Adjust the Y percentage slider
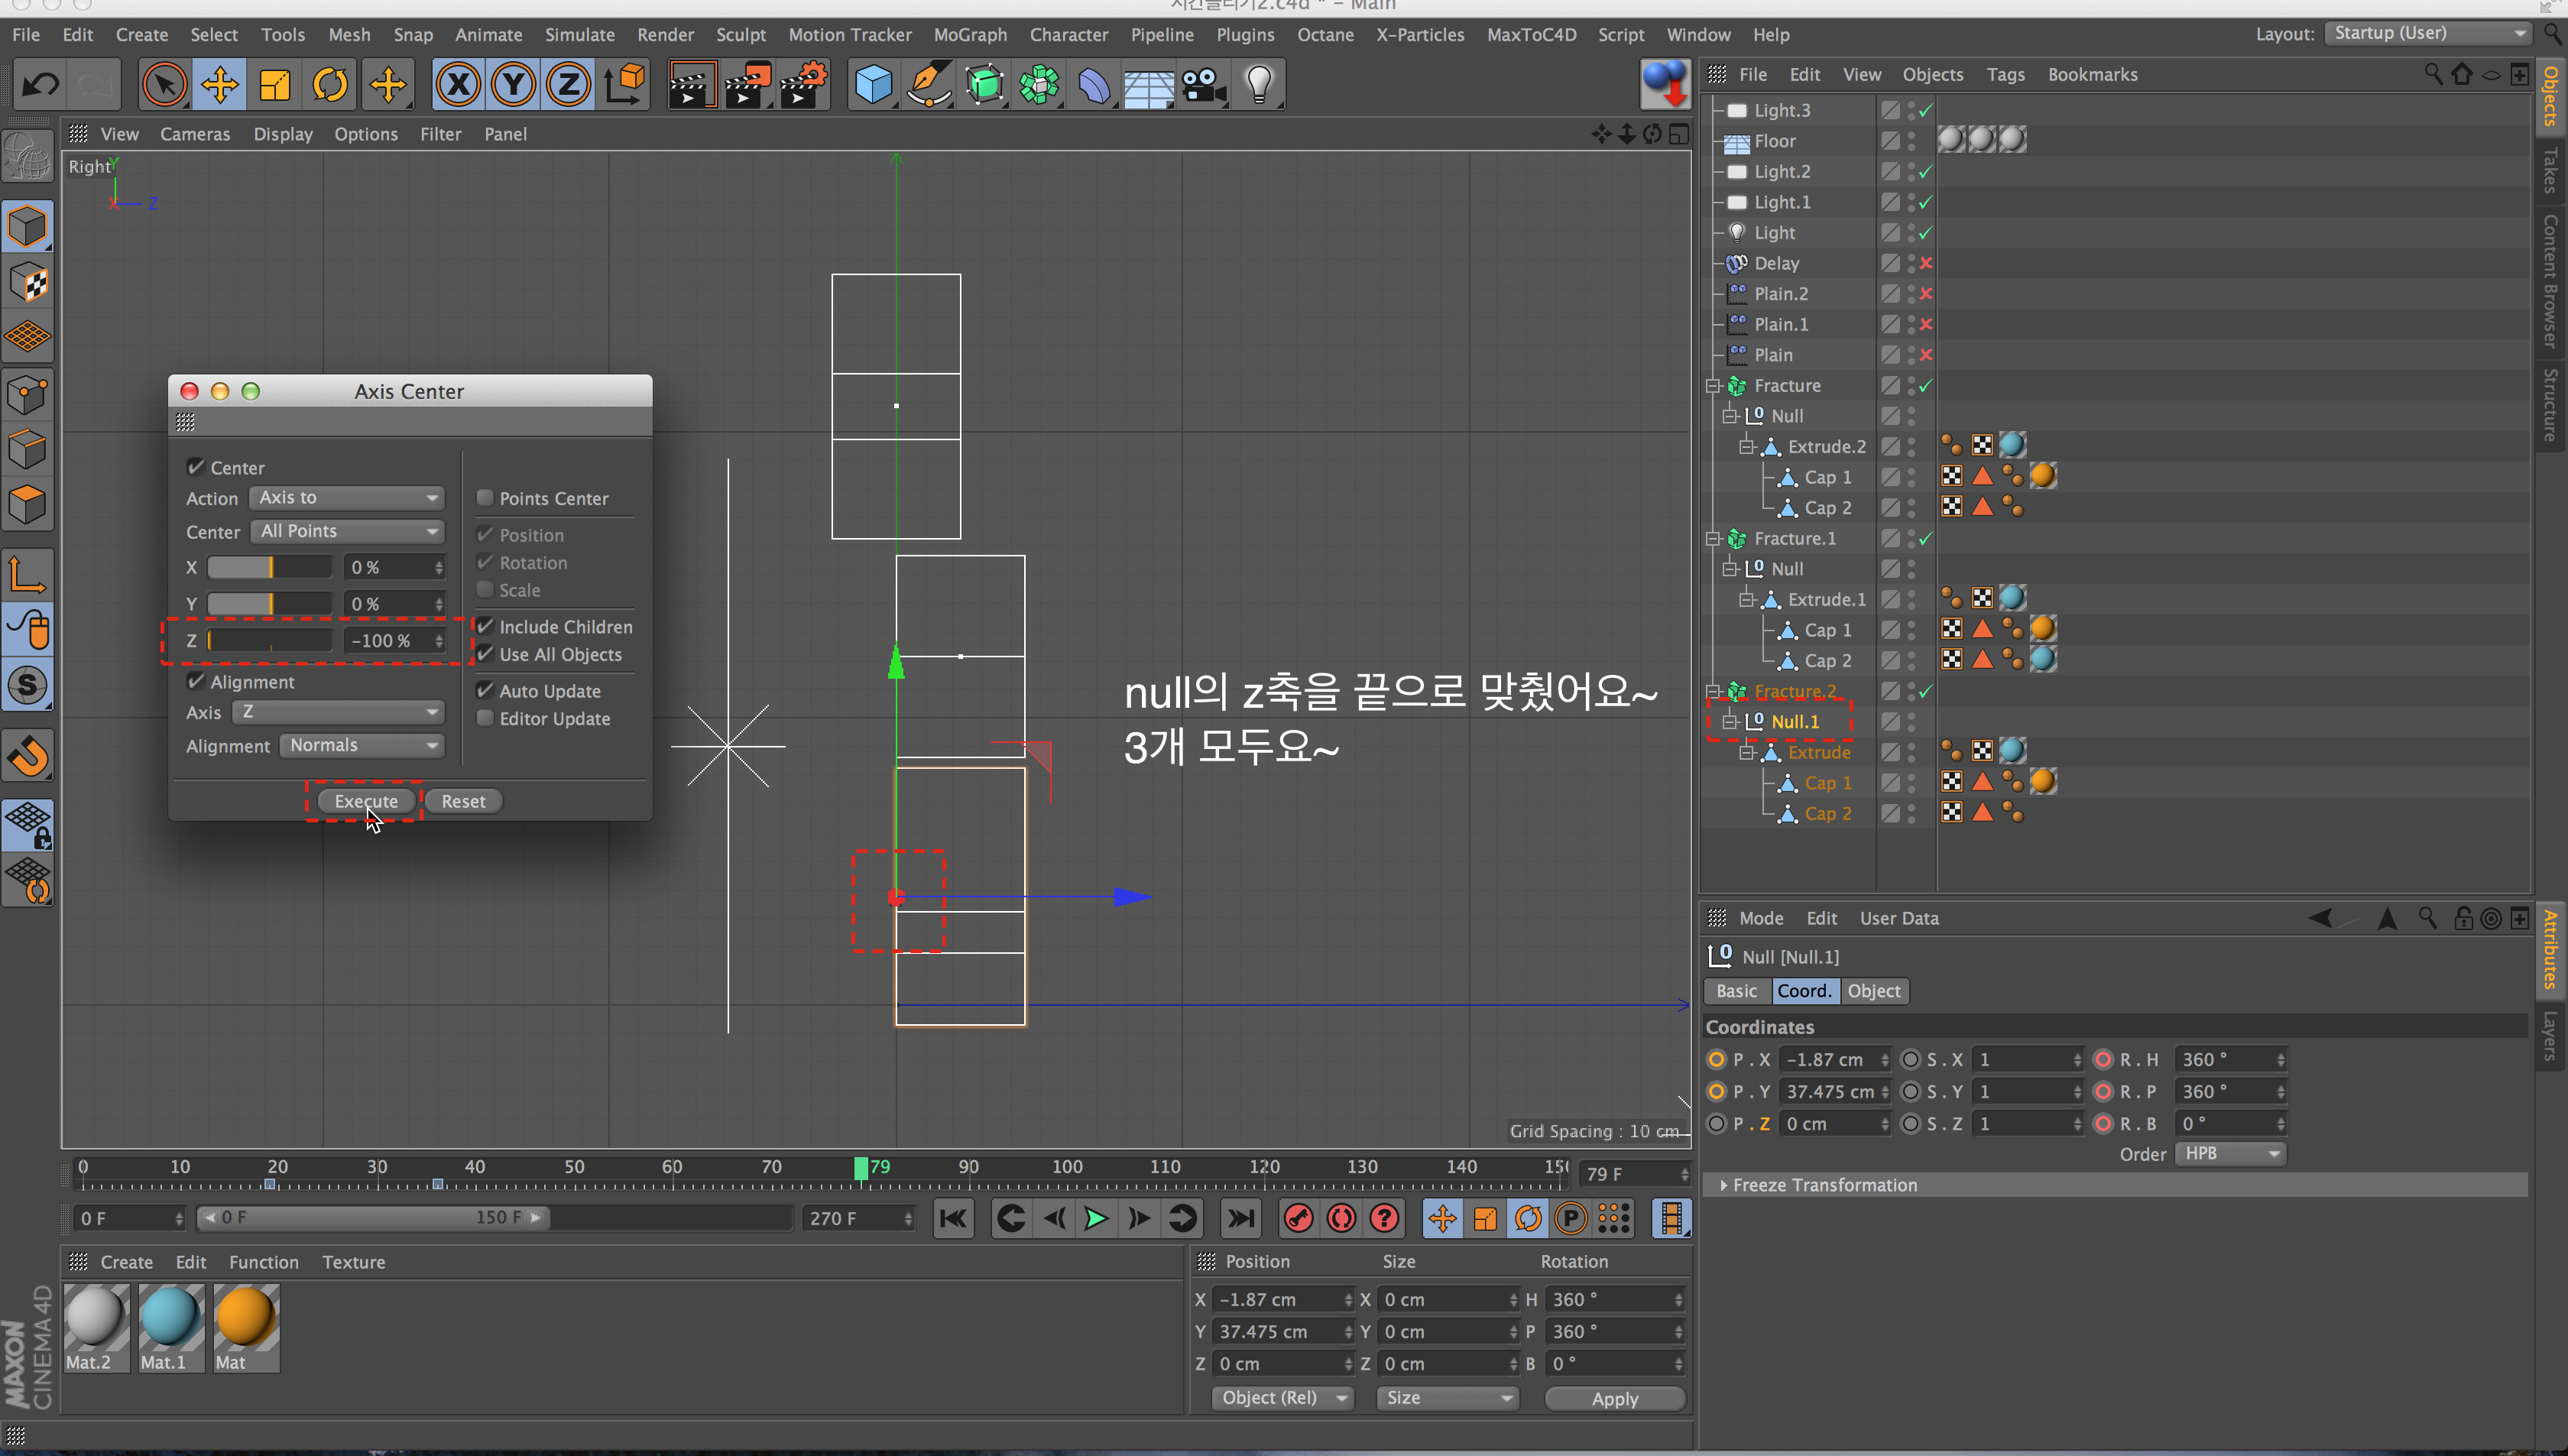Screen dimensions: 2568x1456 [x=269, y=604]
